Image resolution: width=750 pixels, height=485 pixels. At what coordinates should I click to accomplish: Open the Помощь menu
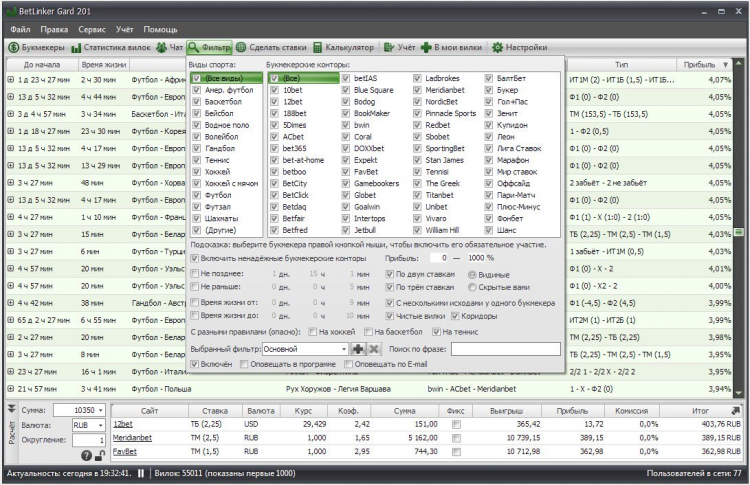point(160,30)
